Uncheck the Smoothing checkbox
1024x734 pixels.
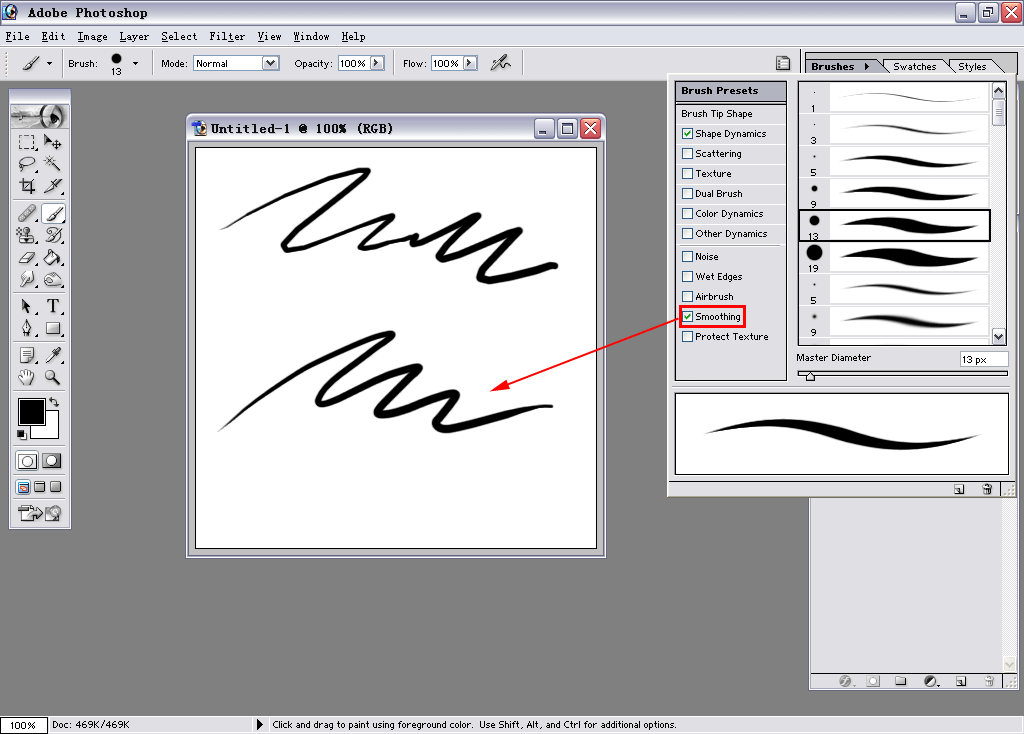point(687,317)
